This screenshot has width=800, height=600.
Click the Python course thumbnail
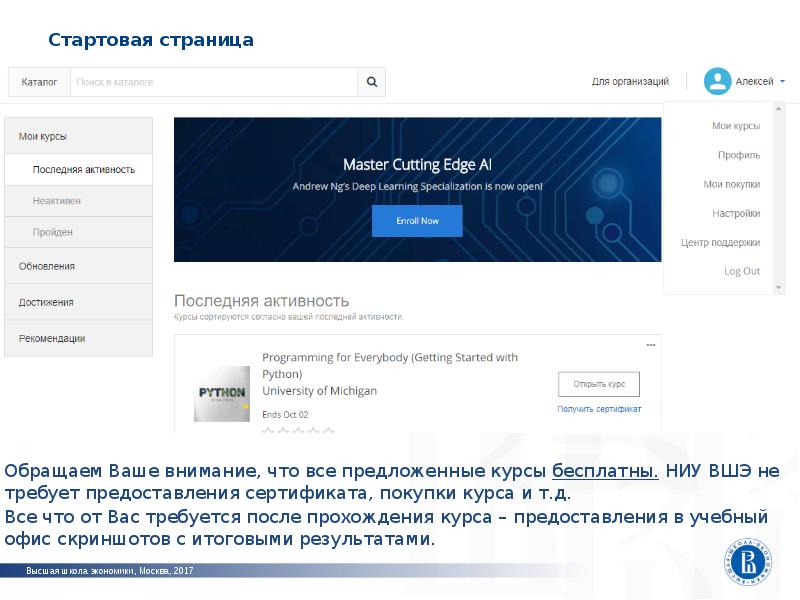click(x=221, y=393)
